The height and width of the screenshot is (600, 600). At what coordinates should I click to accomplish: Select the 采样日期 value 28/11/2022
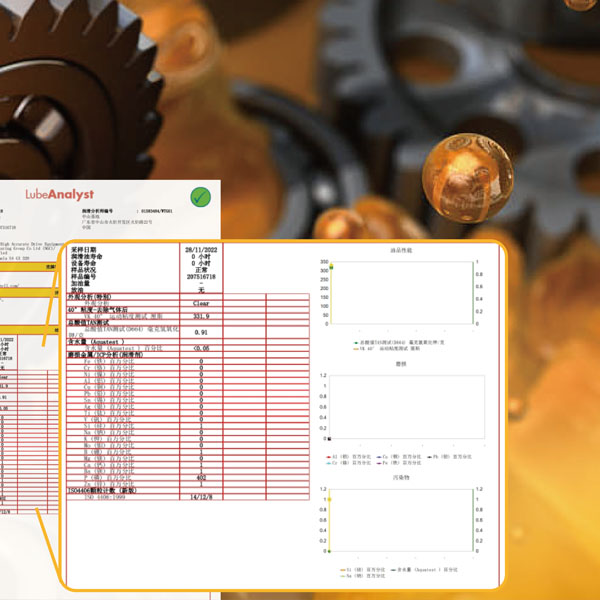point(200,250)
